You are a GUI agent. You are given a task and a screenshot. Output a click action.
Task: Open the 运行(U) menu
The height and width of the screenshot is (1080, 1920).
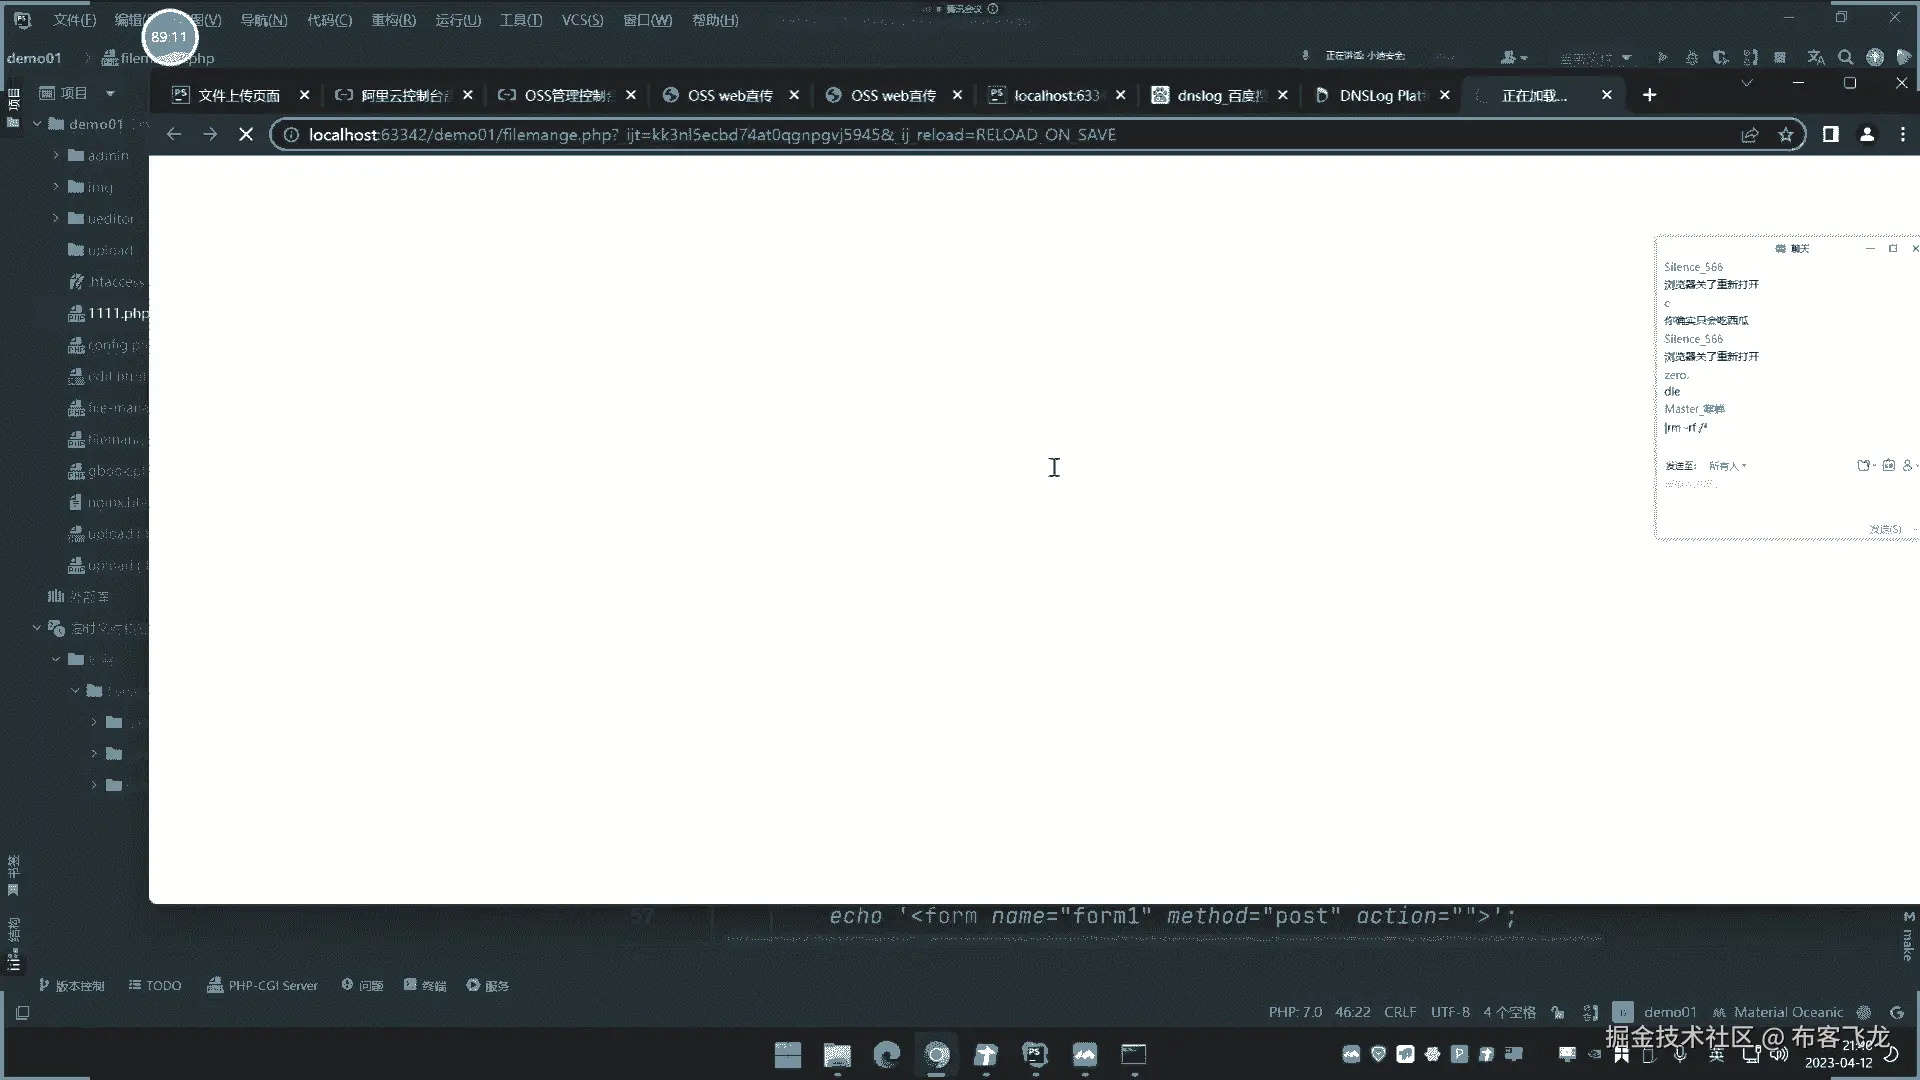coord(458,20)
